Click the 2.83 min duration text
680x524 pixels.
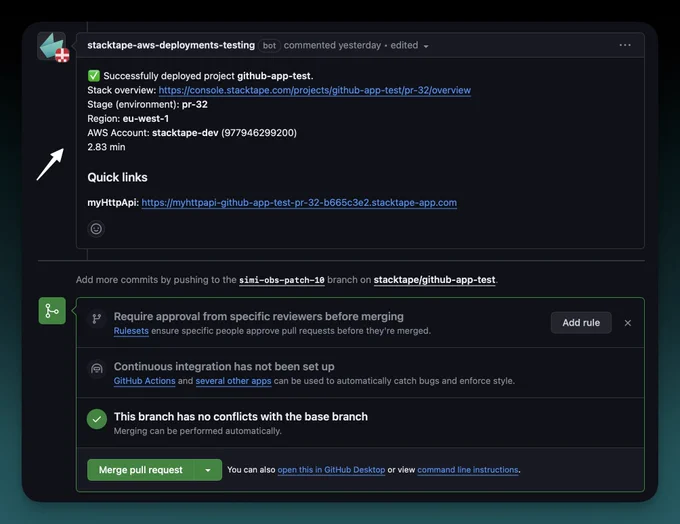point(106,147)
